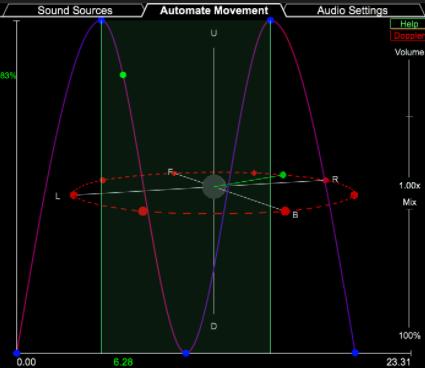The height and width of the screenshot is (368, 425).
Task: Click the grey listener head sphere
Action: (214, 187)
